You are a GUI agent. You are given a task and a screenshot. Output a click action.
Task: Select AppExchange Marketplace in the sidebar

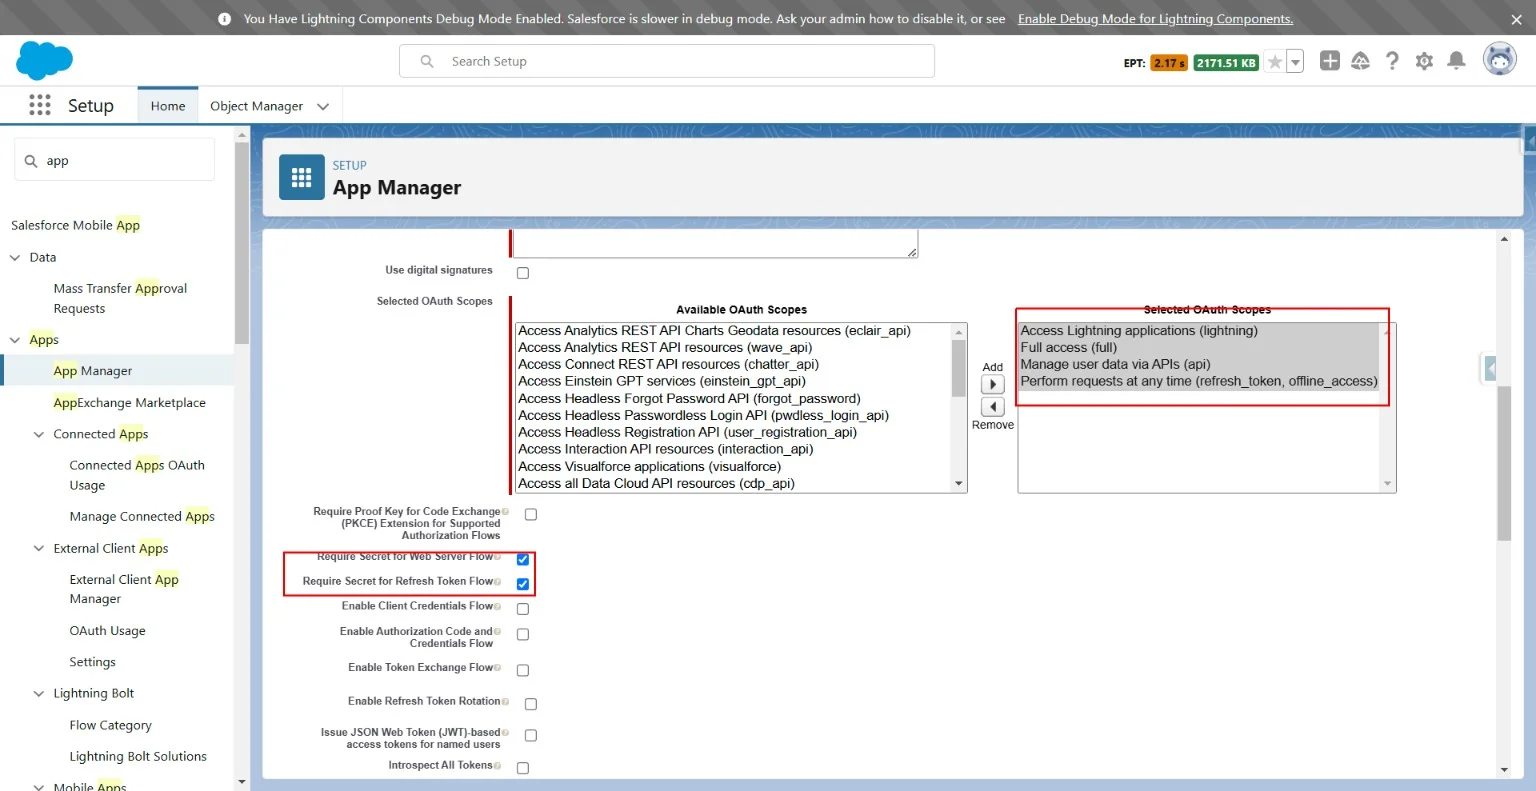click(x=129, y=402)
